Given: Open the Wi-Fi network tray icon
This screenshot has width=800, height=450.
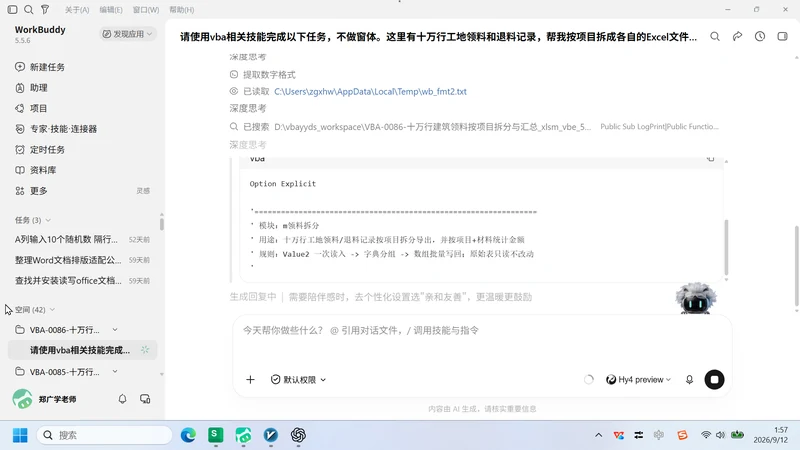Looking at the screenshot, I should 706,435.
